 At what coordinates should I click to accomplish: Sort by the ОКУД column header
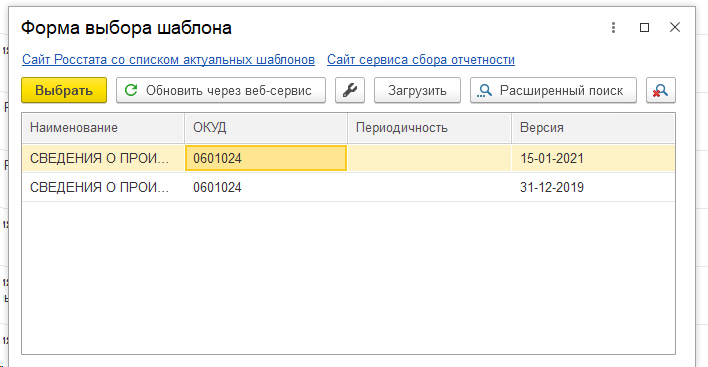pyautogui.click(x=266, y=128)
